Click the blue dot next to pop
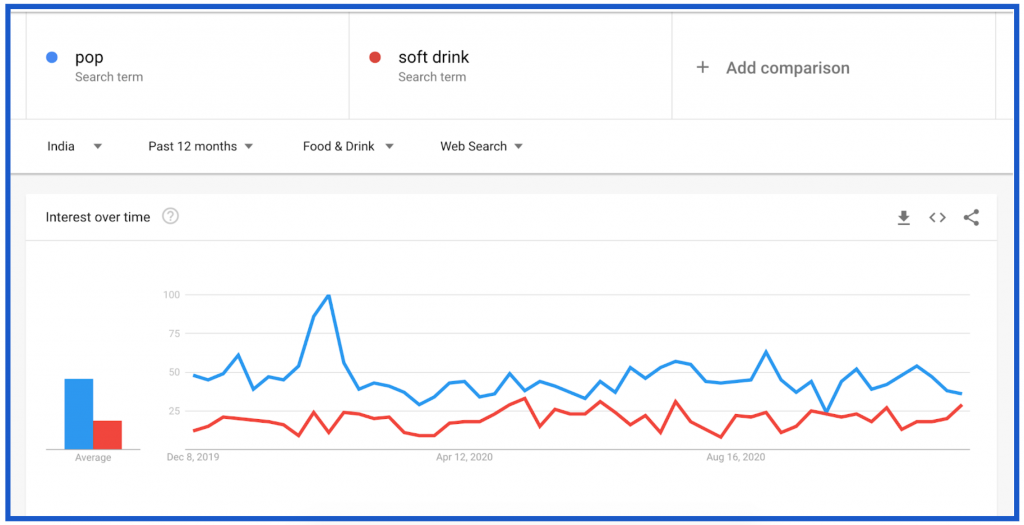 (x=52, y=57)
